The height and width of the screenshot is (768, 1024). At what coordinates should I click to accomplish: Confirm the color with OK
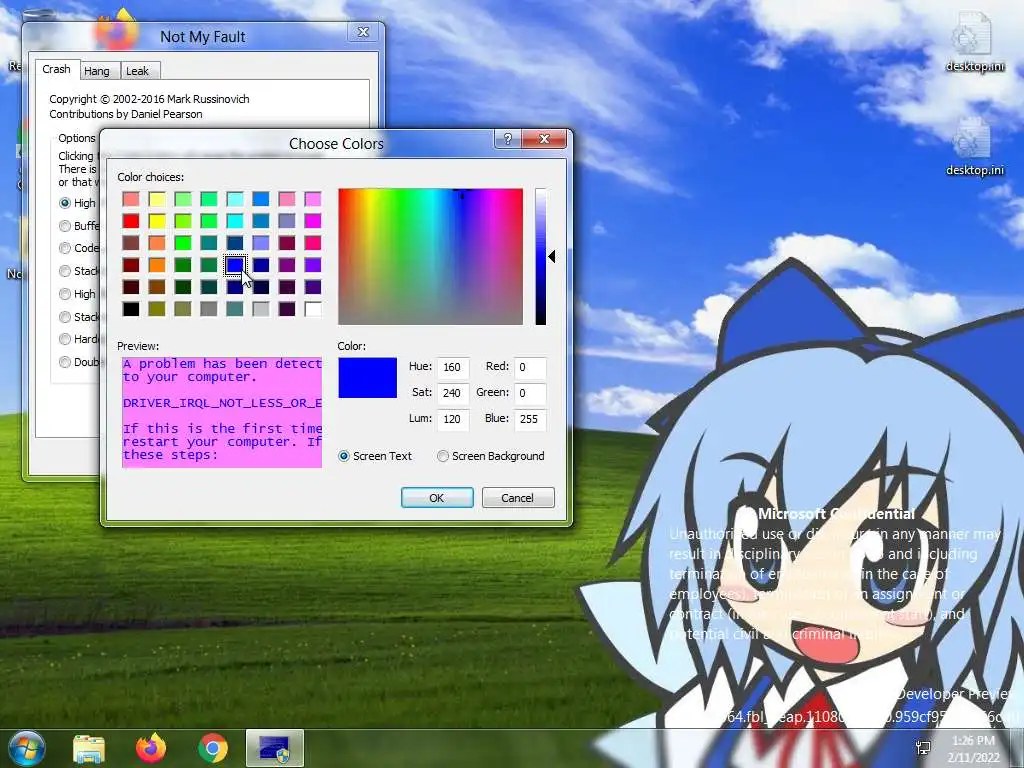click(437, 498)
